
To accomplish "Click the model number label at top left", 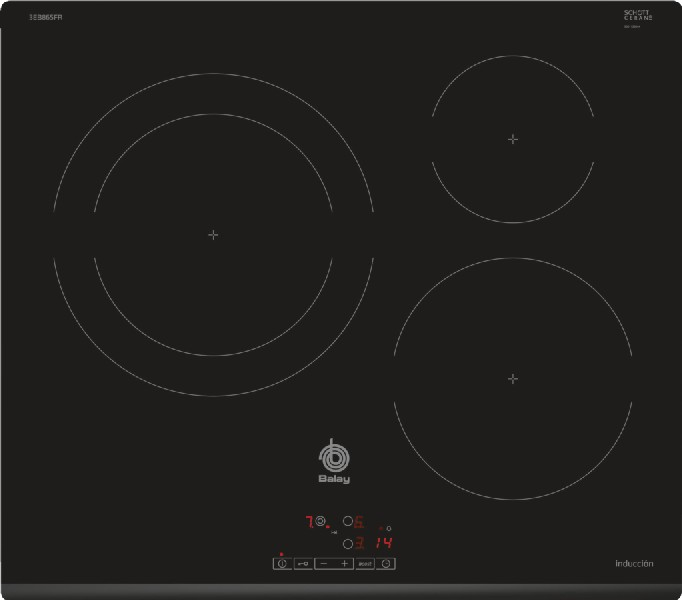I will (x=46, y=17).
